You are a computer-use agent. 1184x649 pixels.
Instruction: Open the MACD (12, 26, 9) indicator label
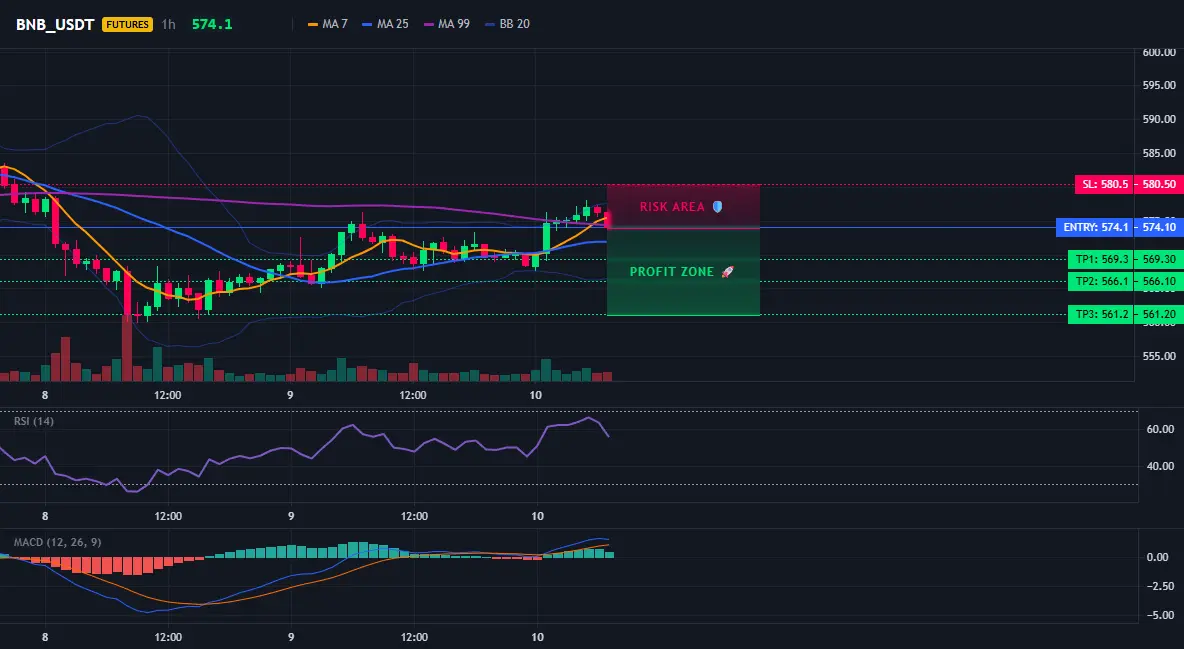[57, 542]
